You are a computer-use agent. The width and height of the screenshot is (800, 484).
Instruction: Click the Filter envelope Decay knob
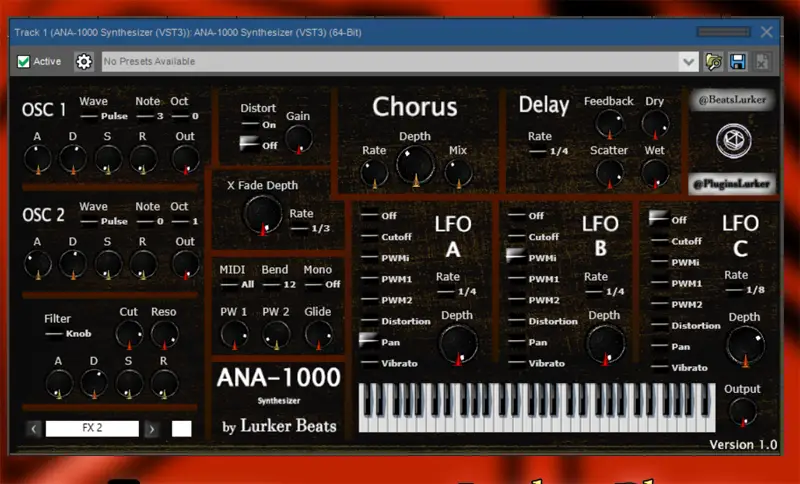(94, 384)
